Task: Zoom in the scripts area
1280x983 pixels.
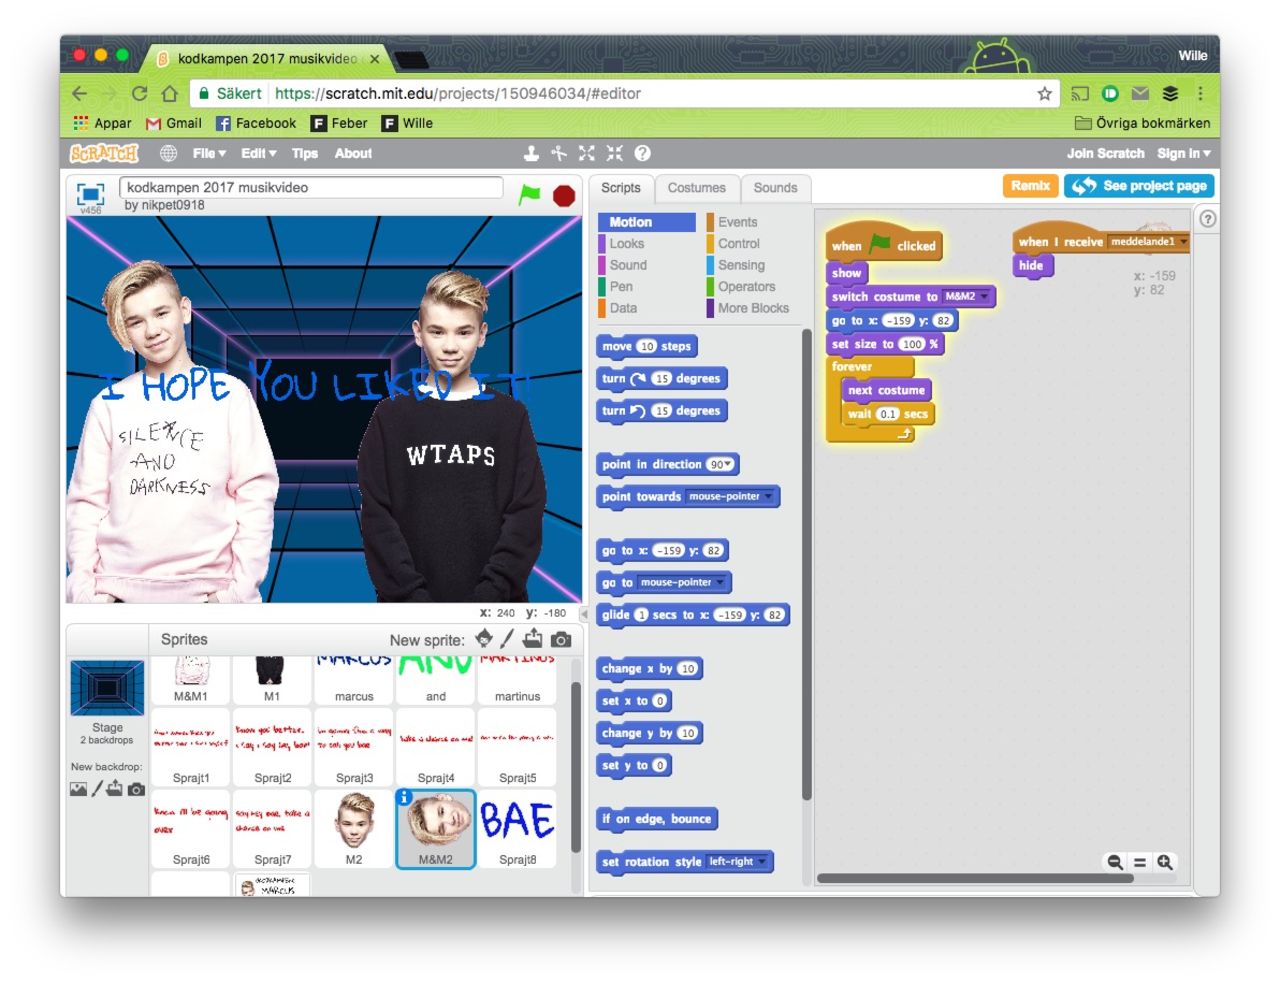Action: tap(1165, 862)
